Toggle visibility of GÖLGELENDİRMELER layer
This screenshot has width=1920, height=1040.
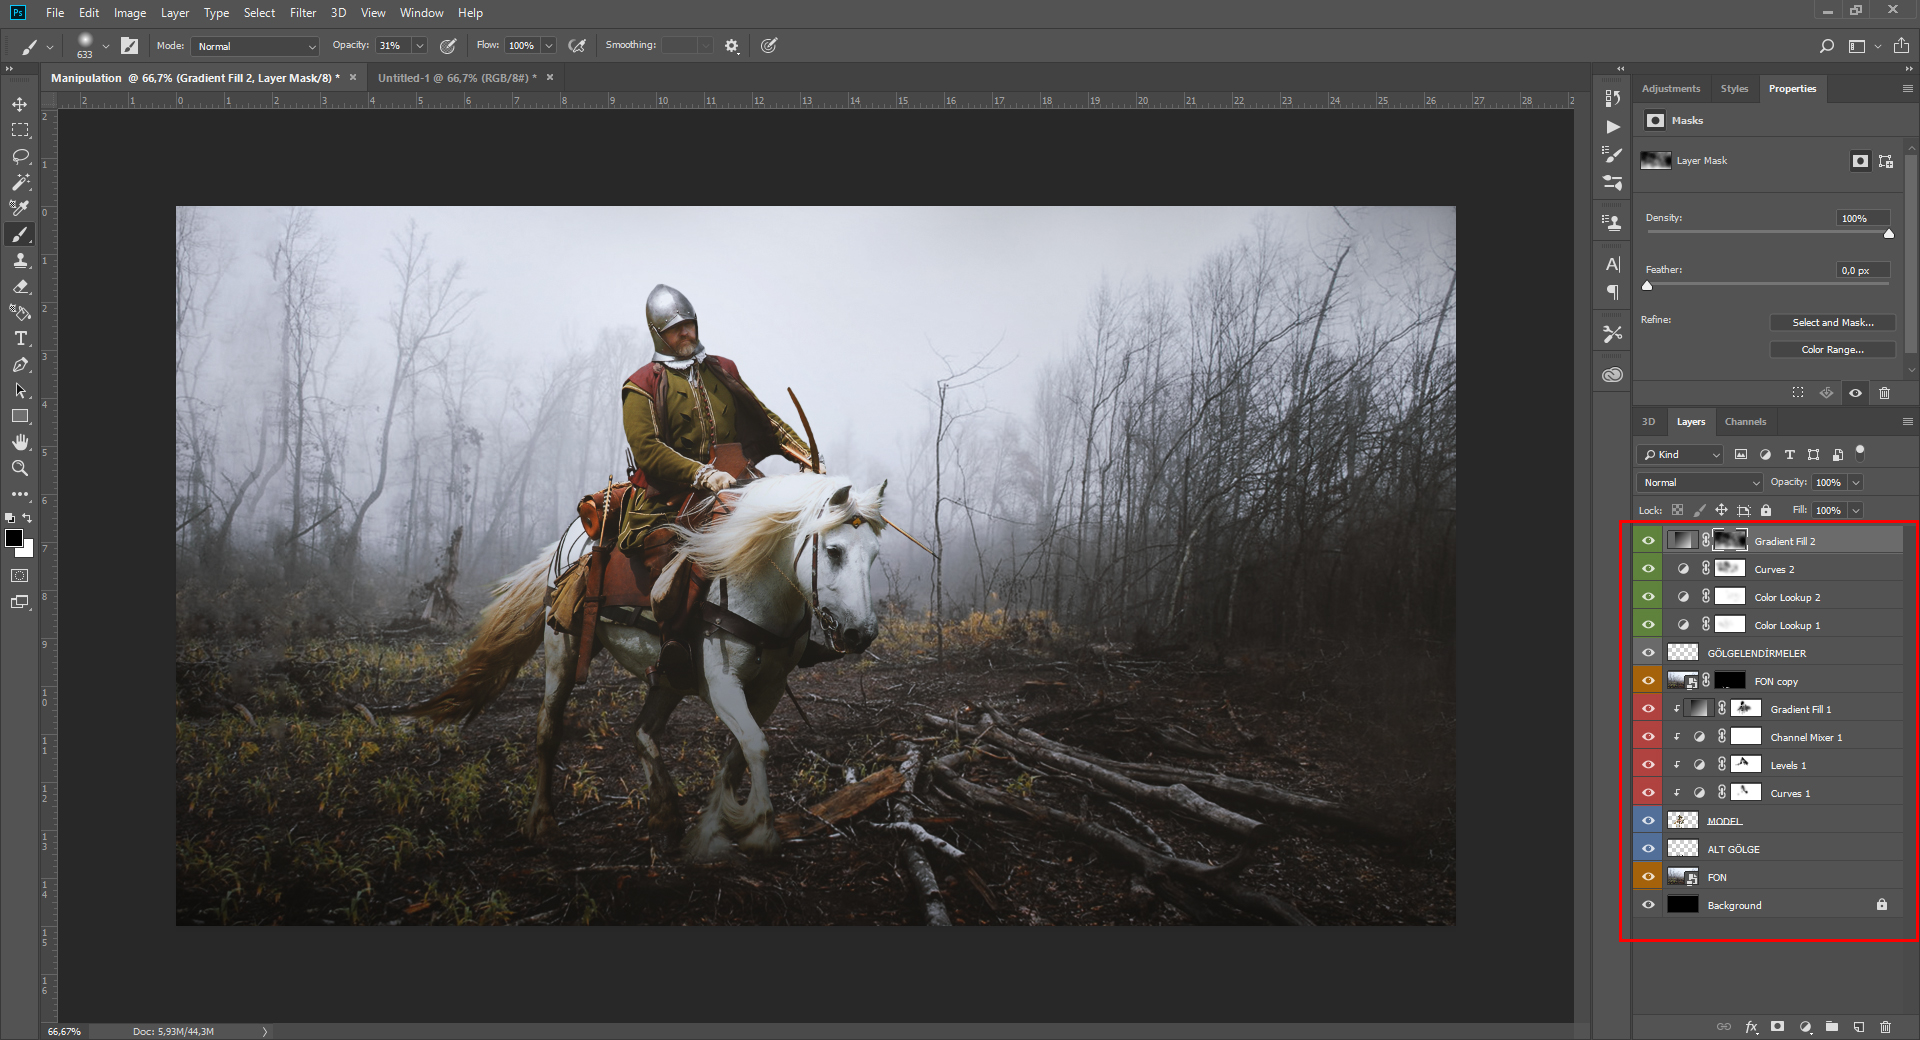(1648, 653)
